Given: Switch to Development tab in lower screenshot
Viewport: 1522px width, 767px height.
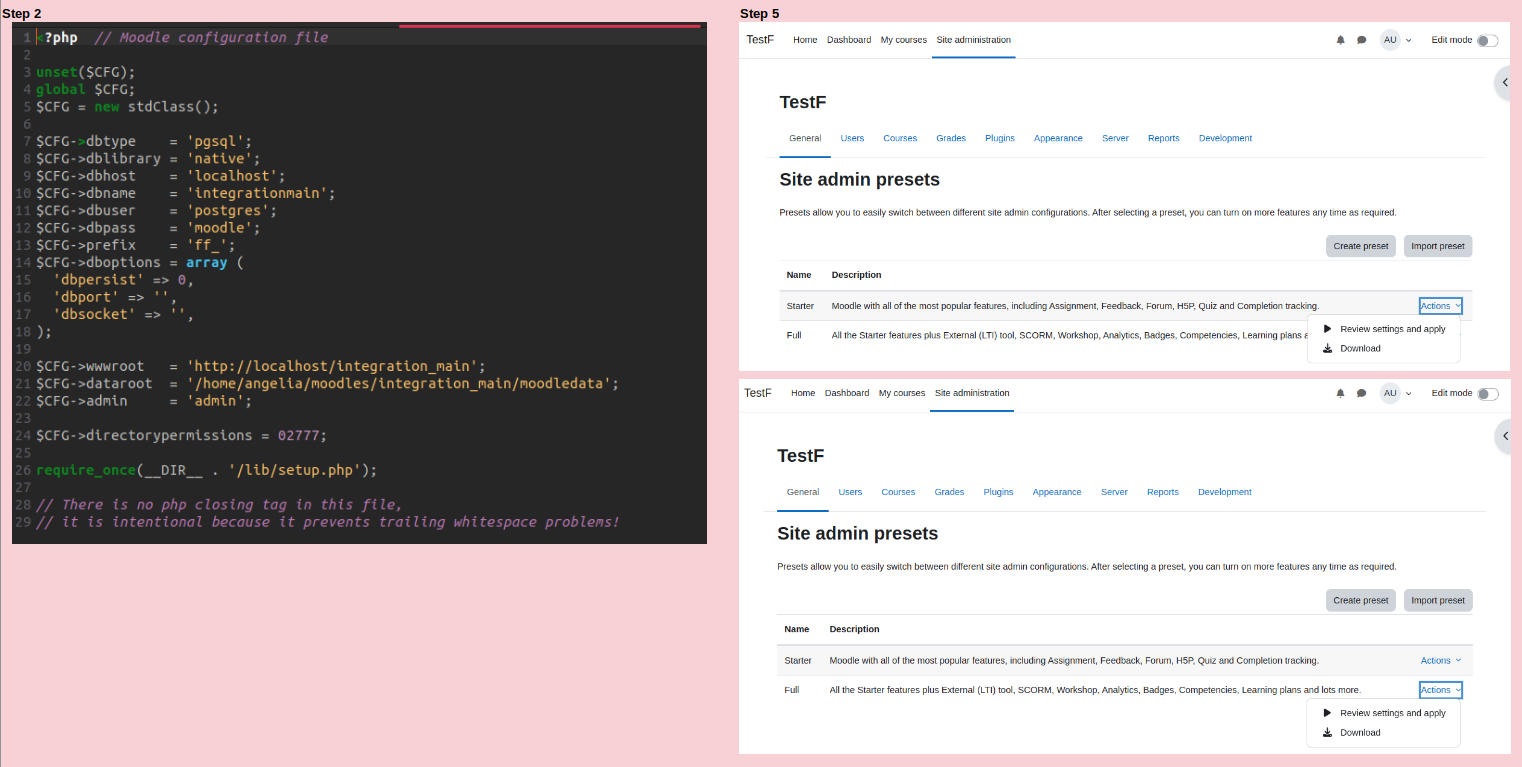Looking at the screenshot, I should (1225, 492).
